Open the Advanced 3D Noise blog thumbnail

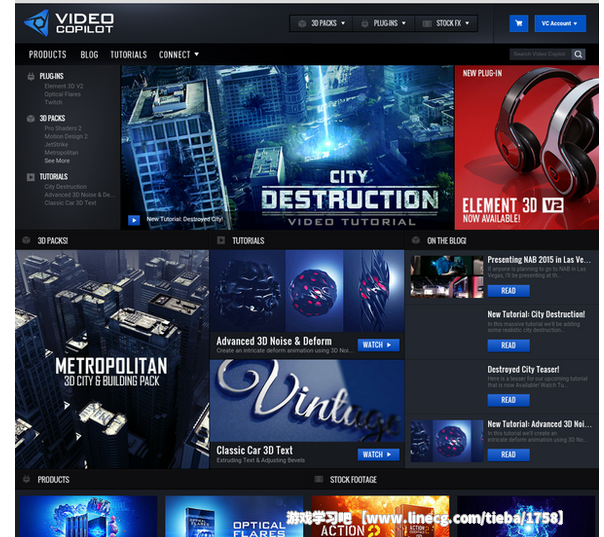447,441
